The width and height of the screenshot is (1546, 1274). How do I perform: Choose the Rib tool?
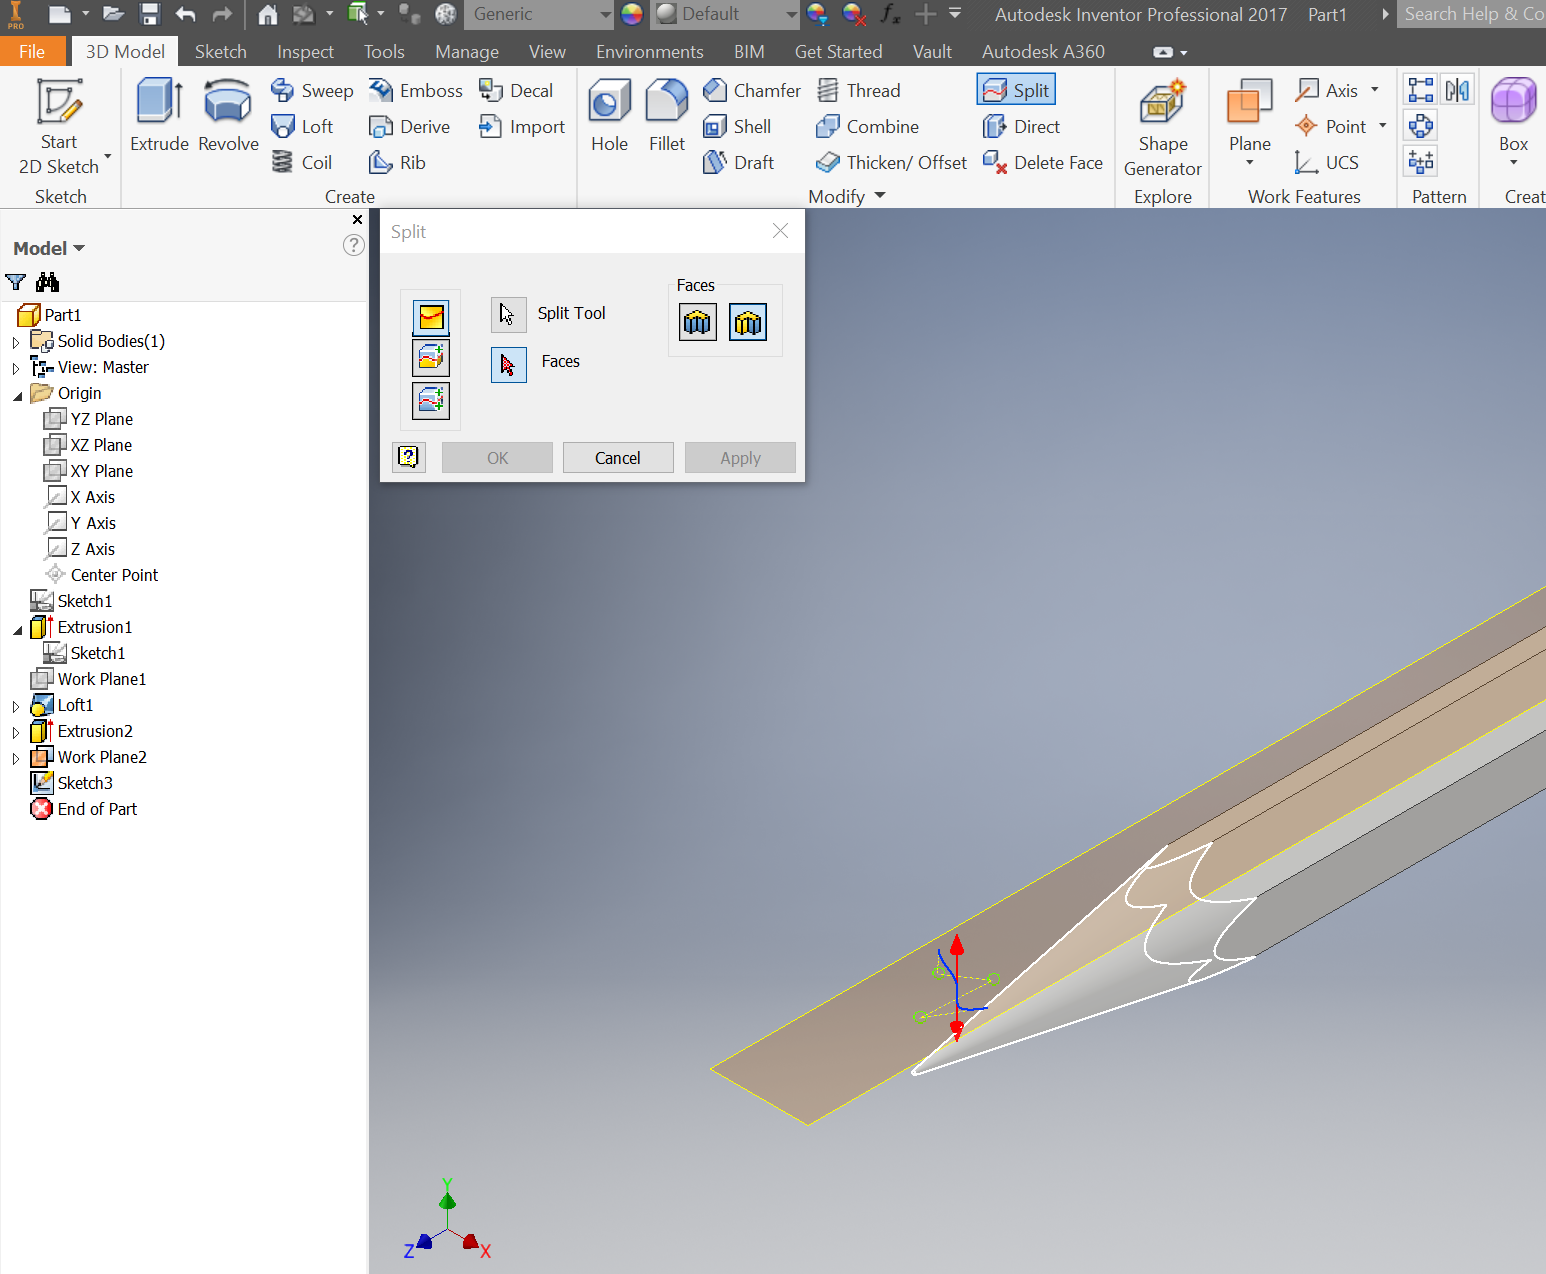coord(397,163)
